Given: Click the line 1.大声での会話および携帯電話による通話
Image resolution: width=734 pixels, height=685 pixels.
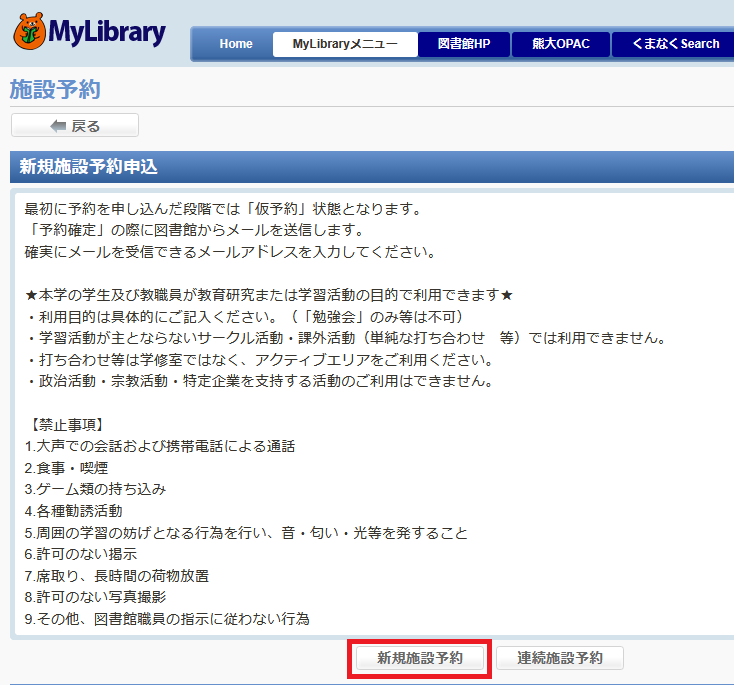Looking at the screenshot, I should pos(160,446).
